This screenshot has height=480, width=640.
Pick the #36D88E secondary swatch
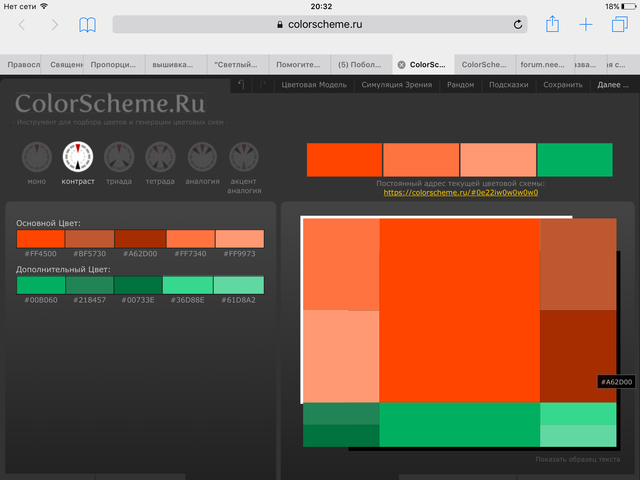pyautogui.click(x=188, y=285)
